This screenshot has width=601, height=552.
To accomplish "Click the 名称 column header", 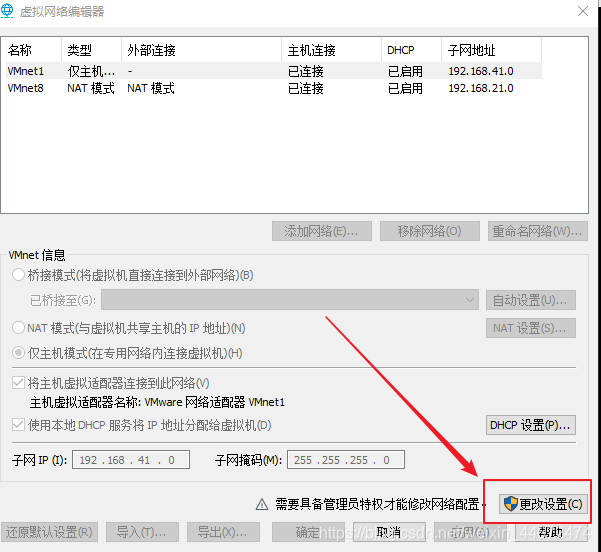I will tap(33, 50).
